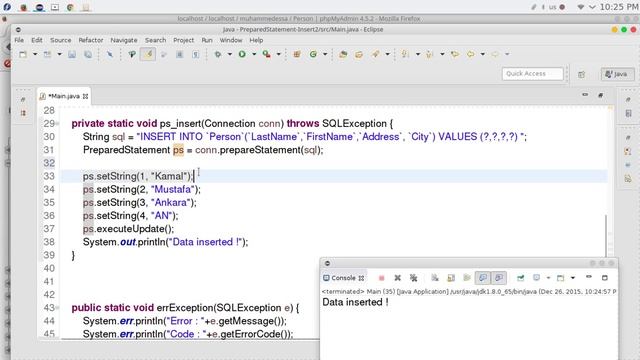Open the Refactor menu

(x=91, y=40)
